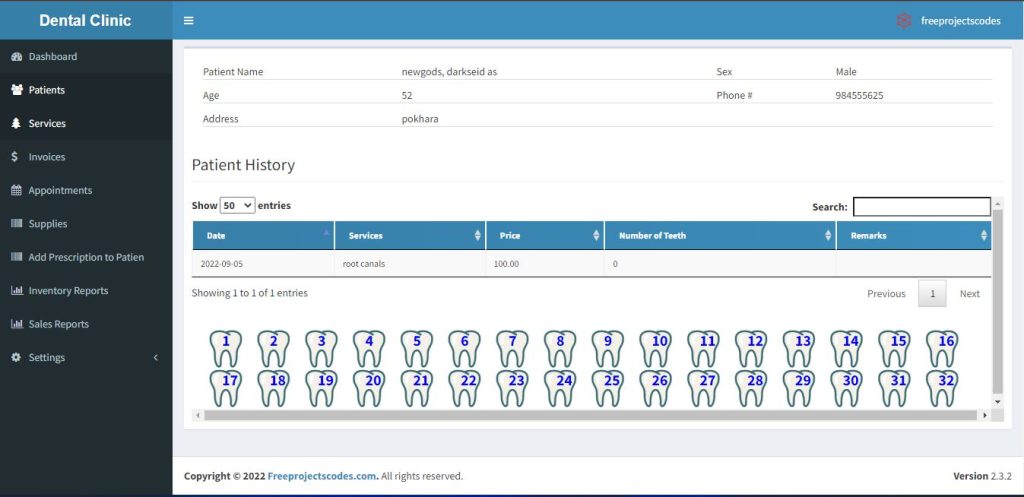Expand the Settings sidebar menu
This screenshot has width=1024, height=497.
click(85, 357)
